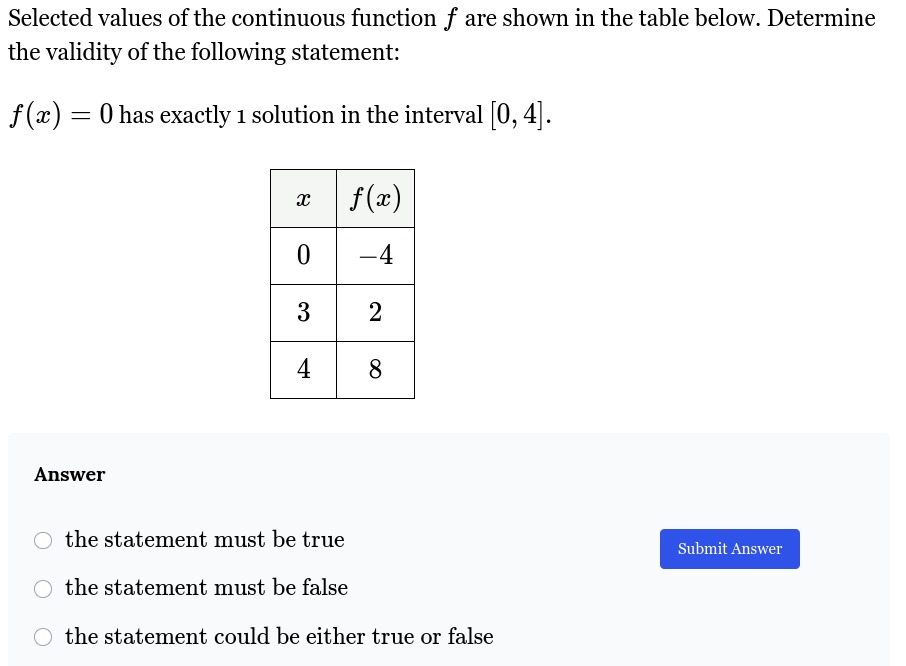Select 'the statement must be true' radio button
906x666 pixels.
pyautogui.click(x=43, y=540)
